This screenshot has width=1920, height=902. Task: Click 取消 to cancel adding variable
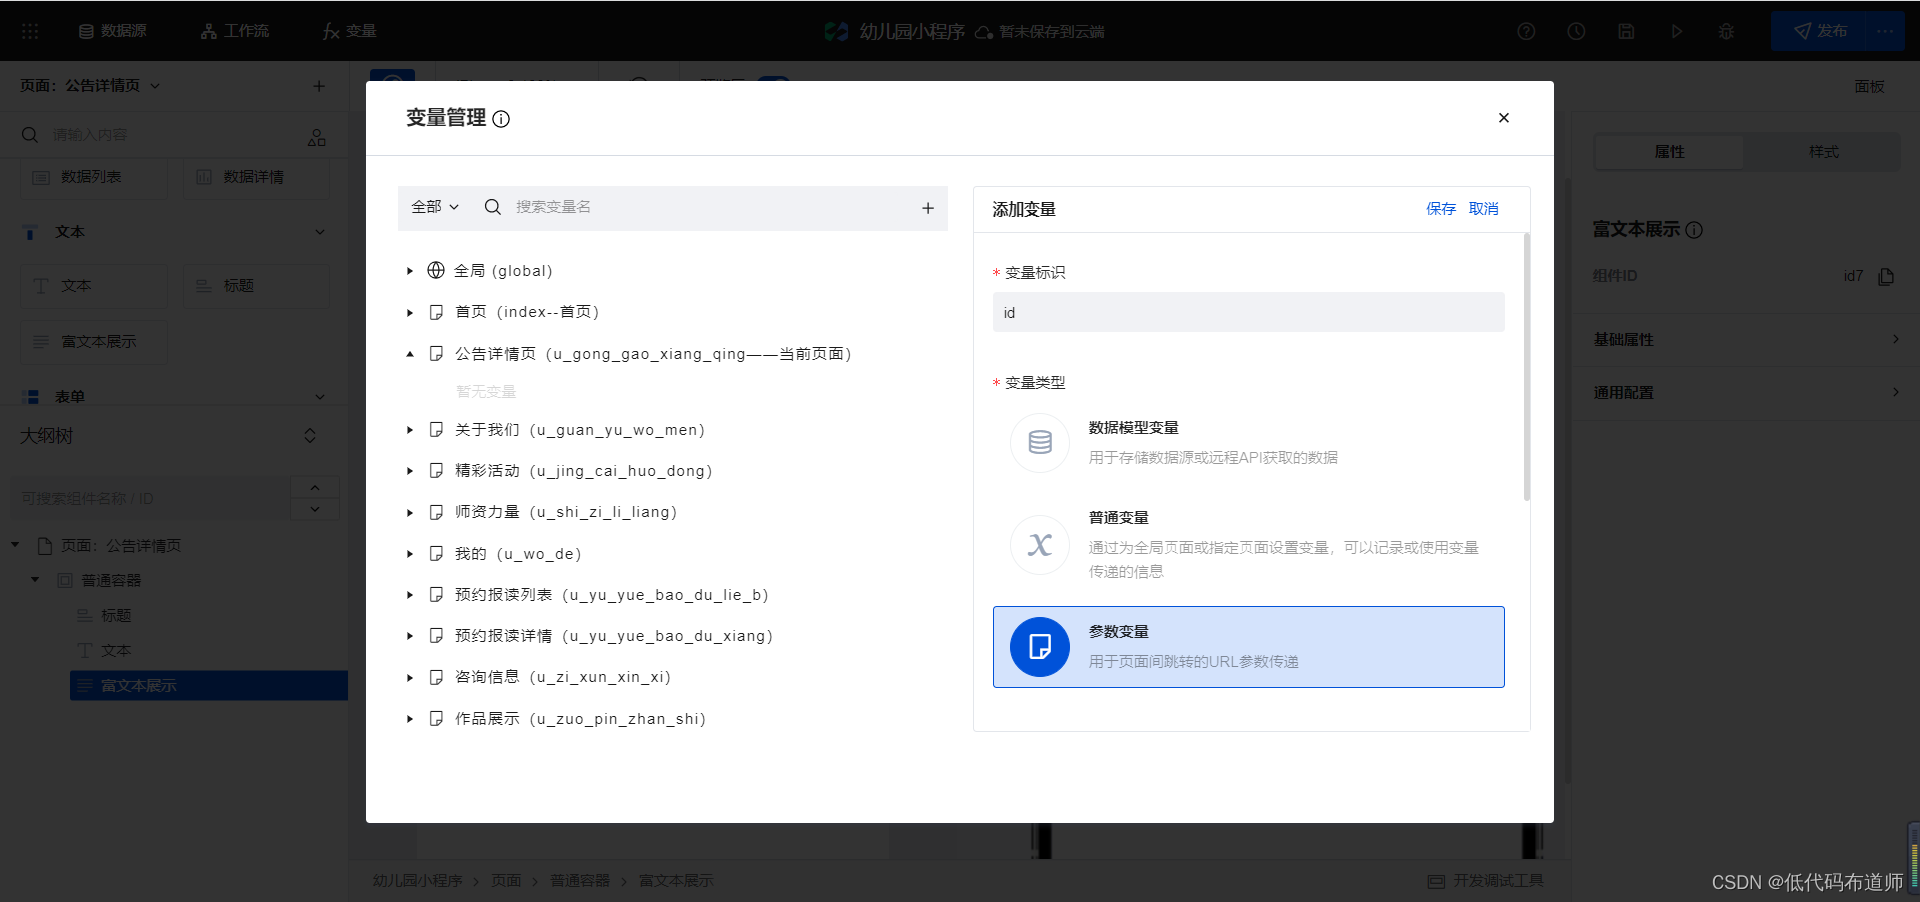pos(1483,209)
